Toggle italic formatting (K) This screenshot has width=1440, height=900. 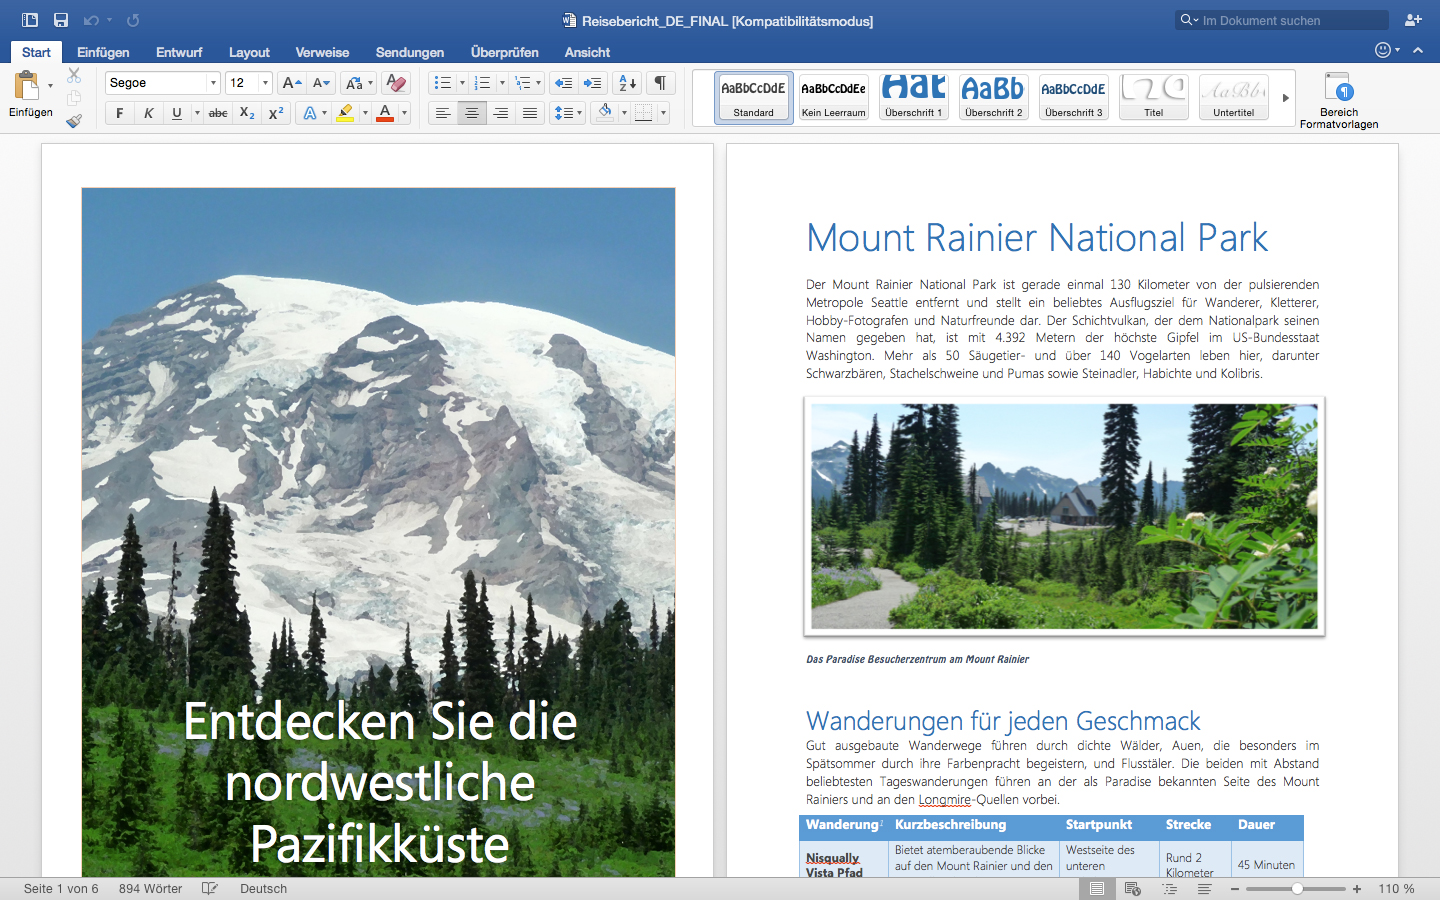(x=148, y=113)
